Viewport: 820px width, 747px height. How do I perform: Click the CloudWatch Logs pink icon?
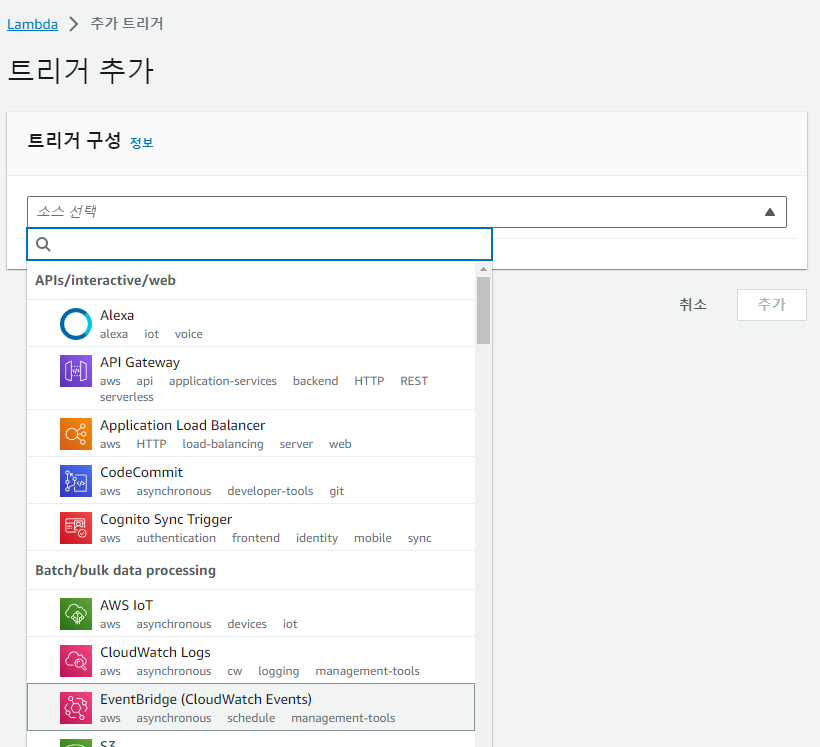point(76,661)
